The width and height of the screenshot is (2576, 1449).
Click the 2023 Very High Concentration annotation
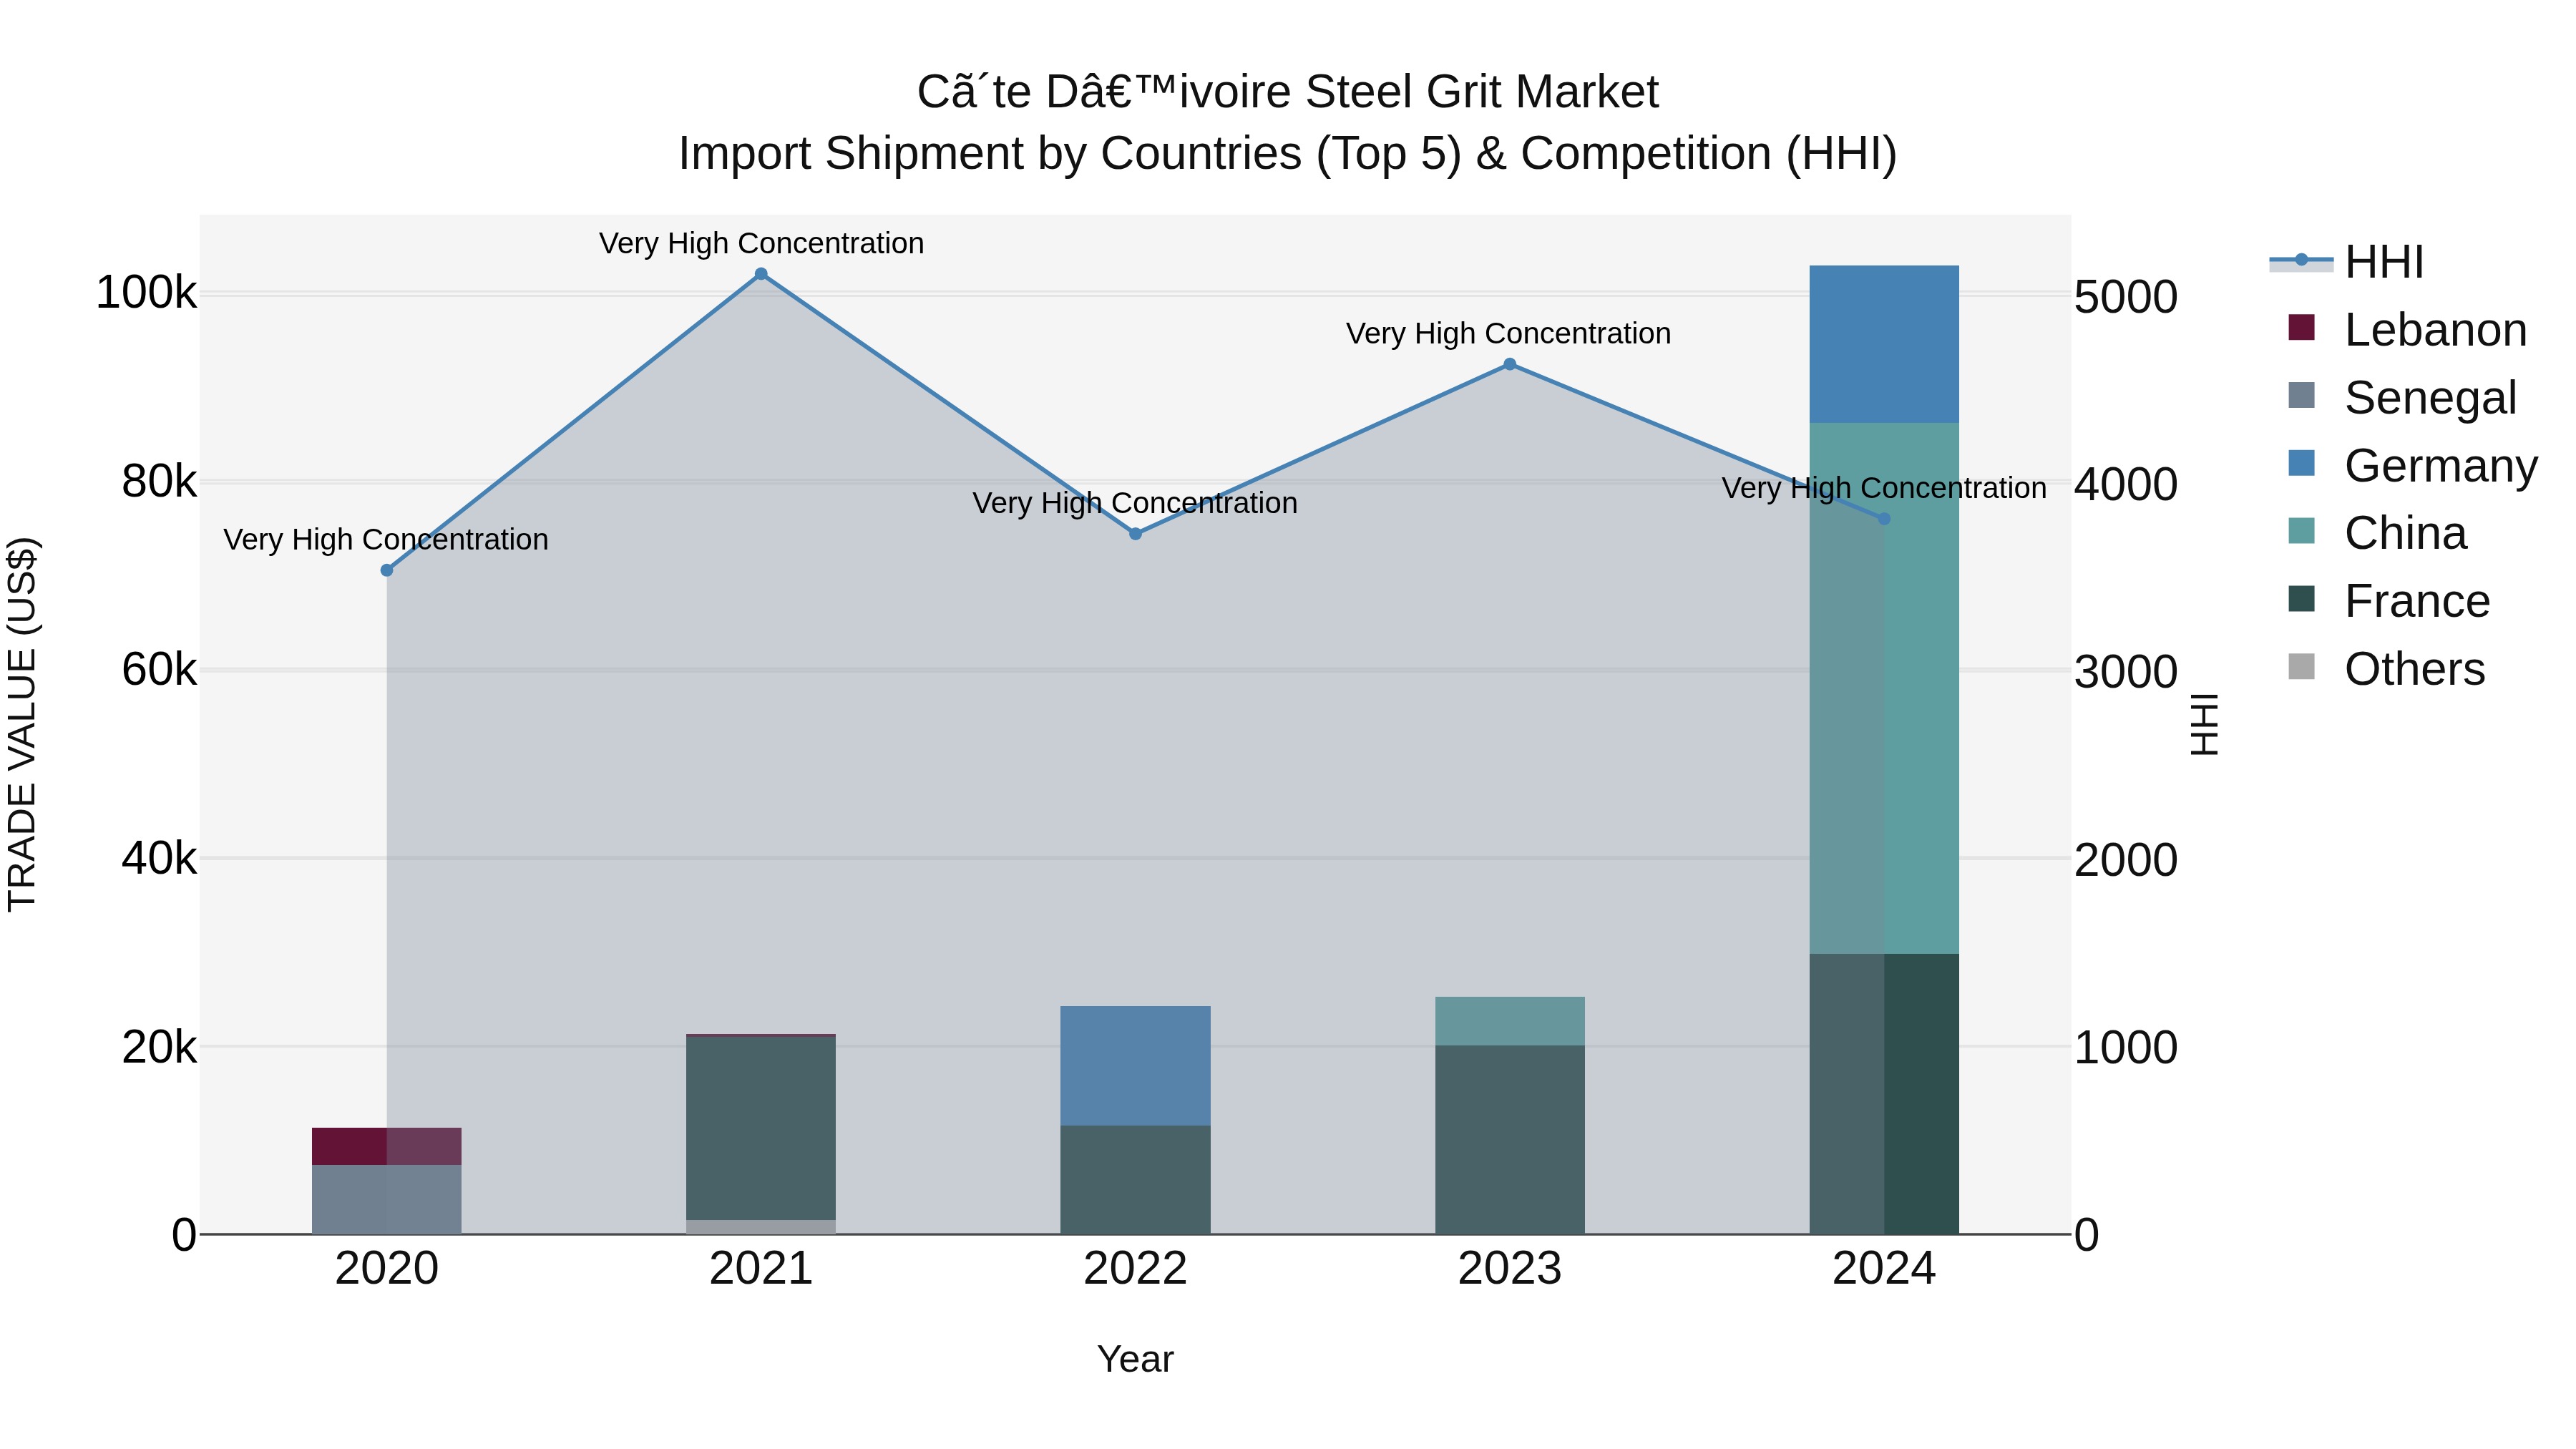[x=1508, y=333]
